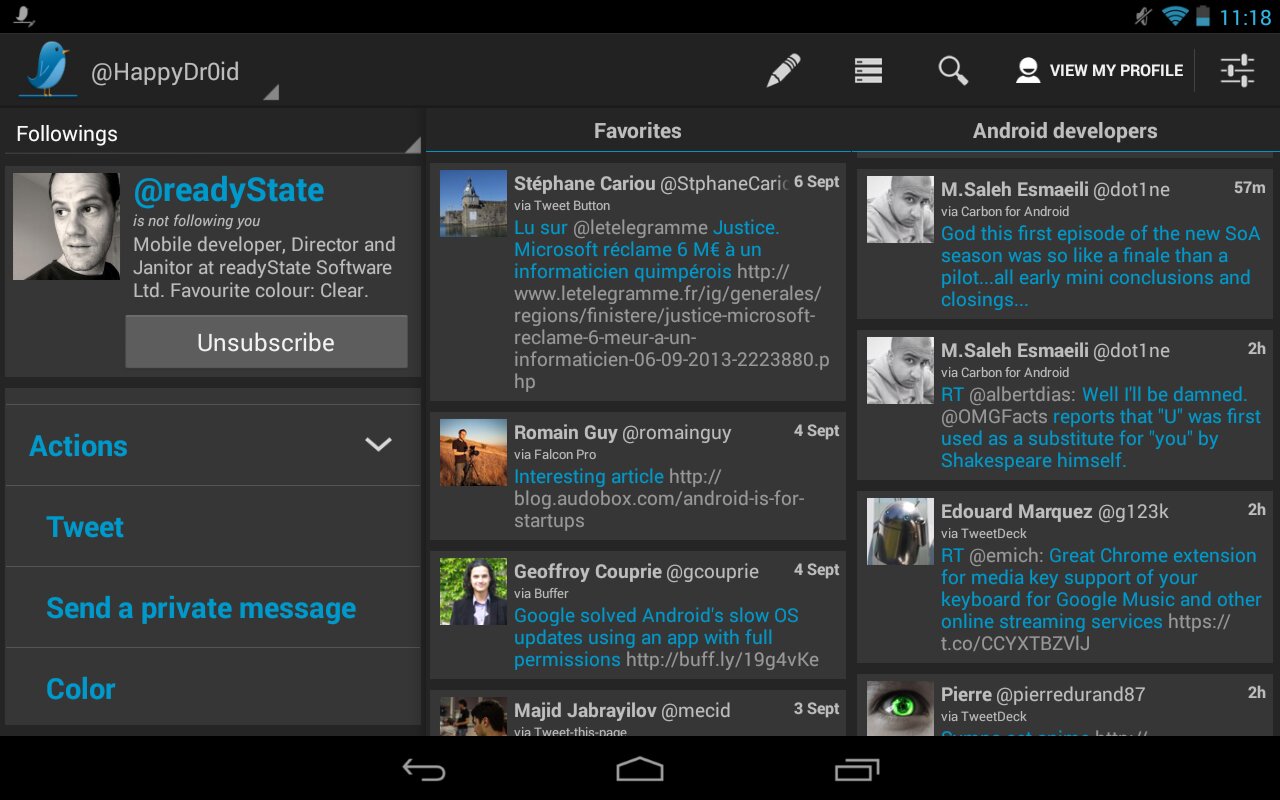This screenshot has height=800, width=1280.
Task: Switch to the Favorites column tab
Action: pos(637,131)
